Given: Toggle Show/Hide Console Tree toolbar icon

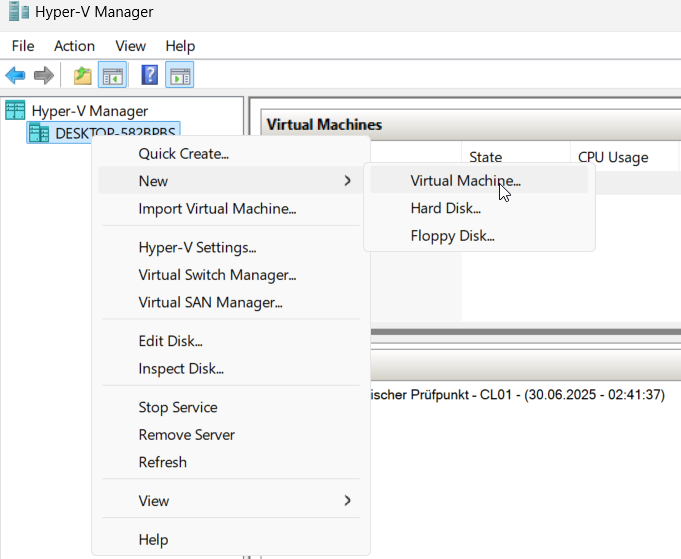Looking at the screenshot, I should click(112, 76).
